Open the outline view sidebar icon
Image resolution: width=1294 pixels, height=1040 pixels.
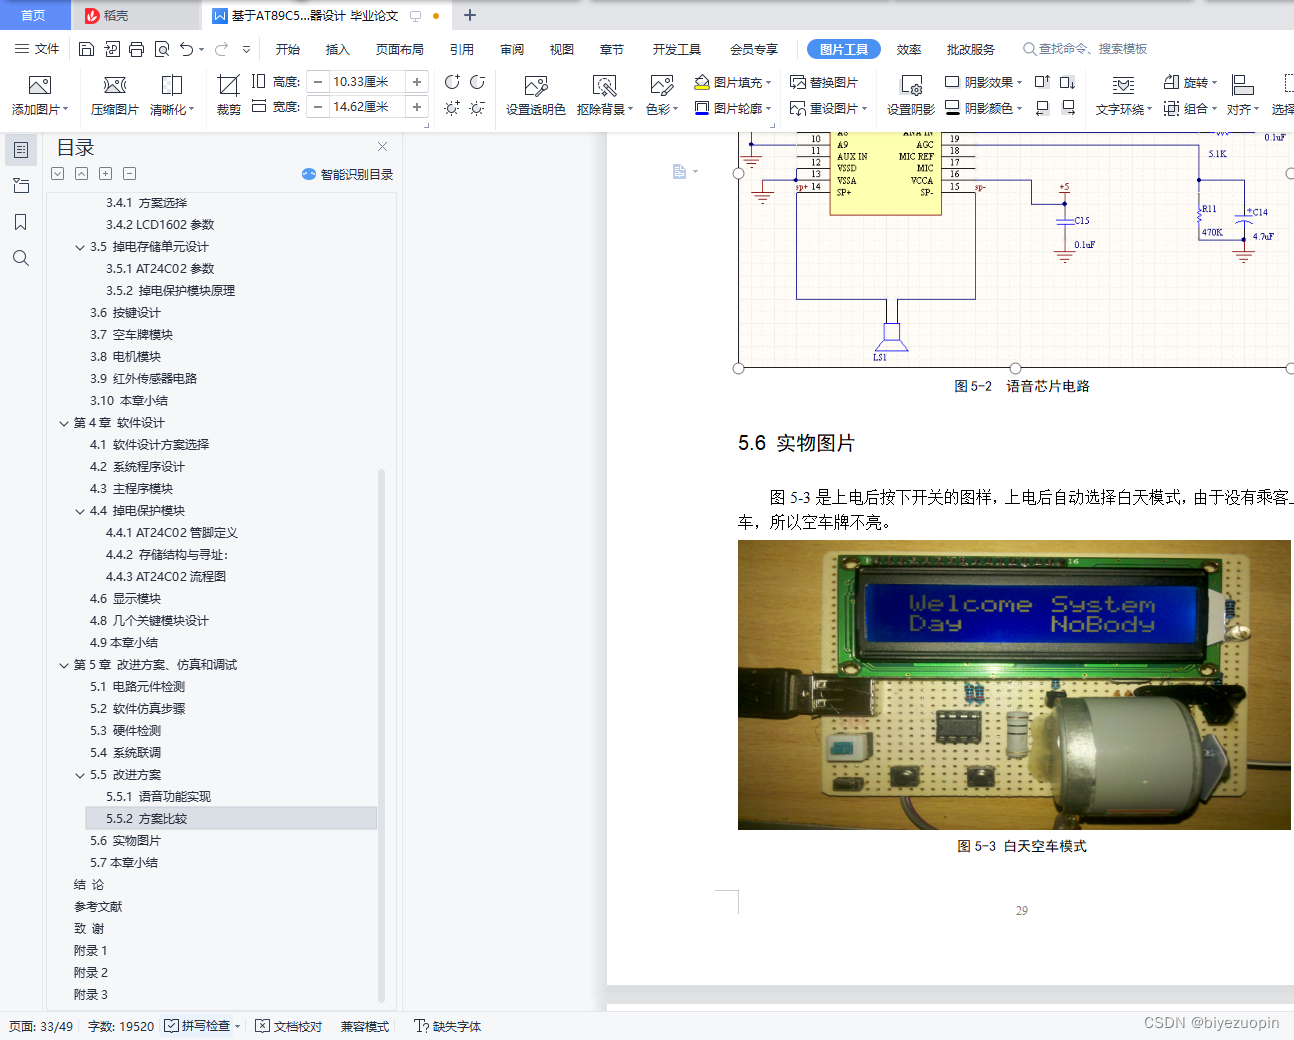coord(21,150)
